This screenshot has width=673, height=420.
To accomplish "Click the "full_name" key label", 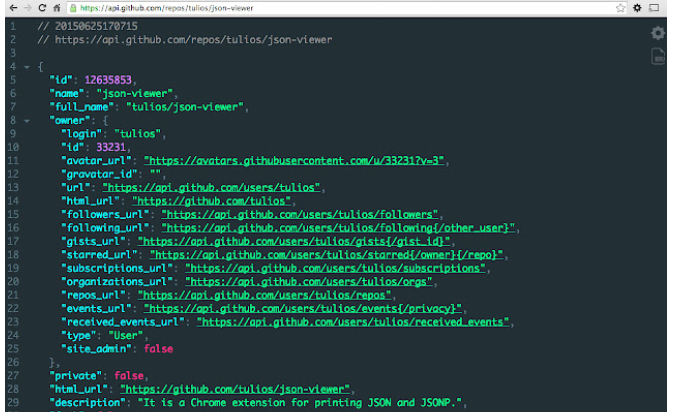I will pyautogui.click(x=82, y=107).
